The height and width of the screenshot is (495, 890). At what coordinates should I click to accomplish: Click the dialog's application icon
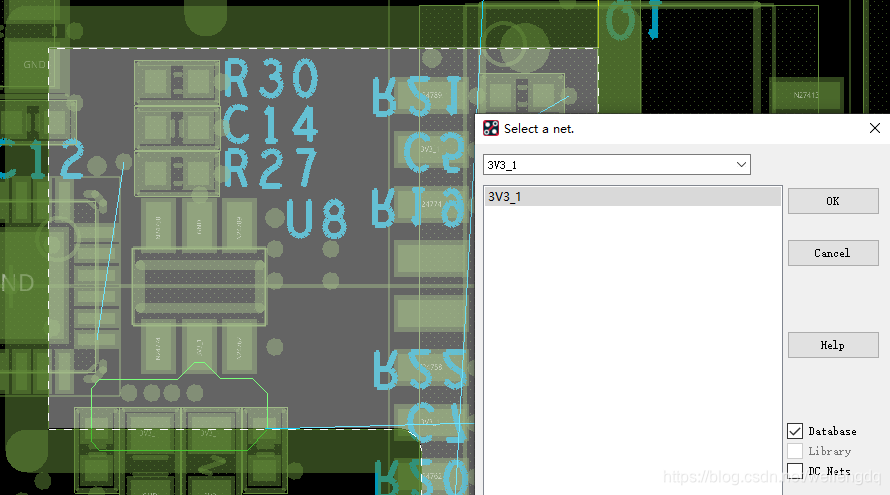(491, 128)
